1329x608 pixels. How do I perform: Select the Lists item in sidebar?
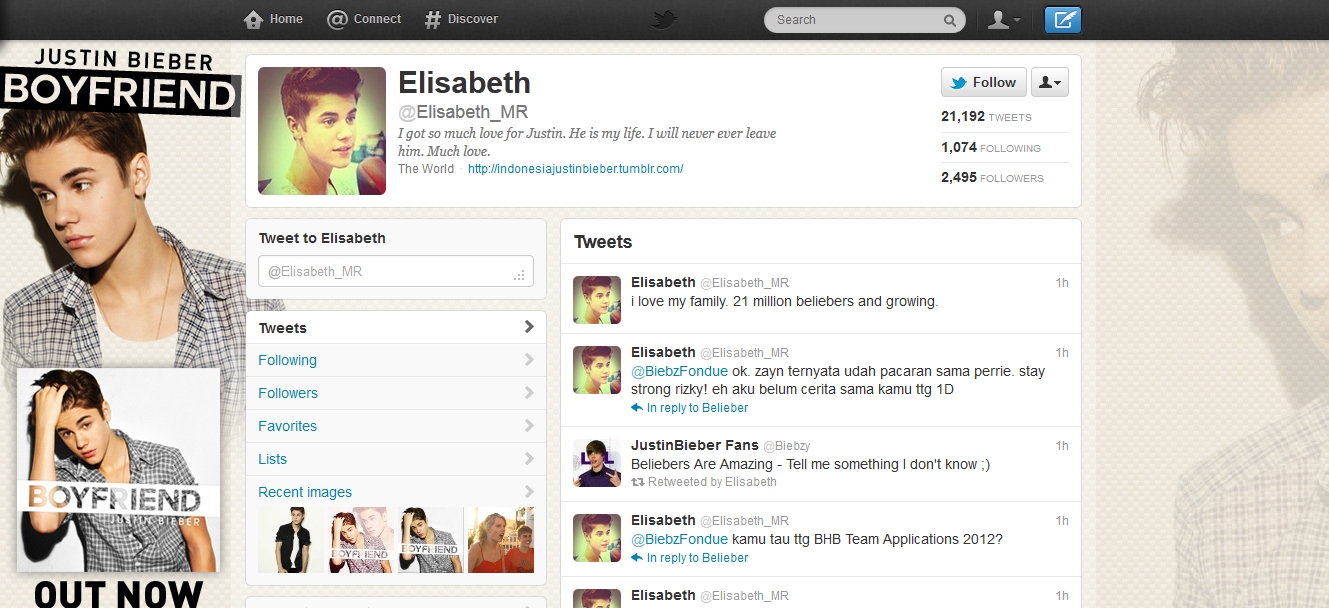(396, 459)
